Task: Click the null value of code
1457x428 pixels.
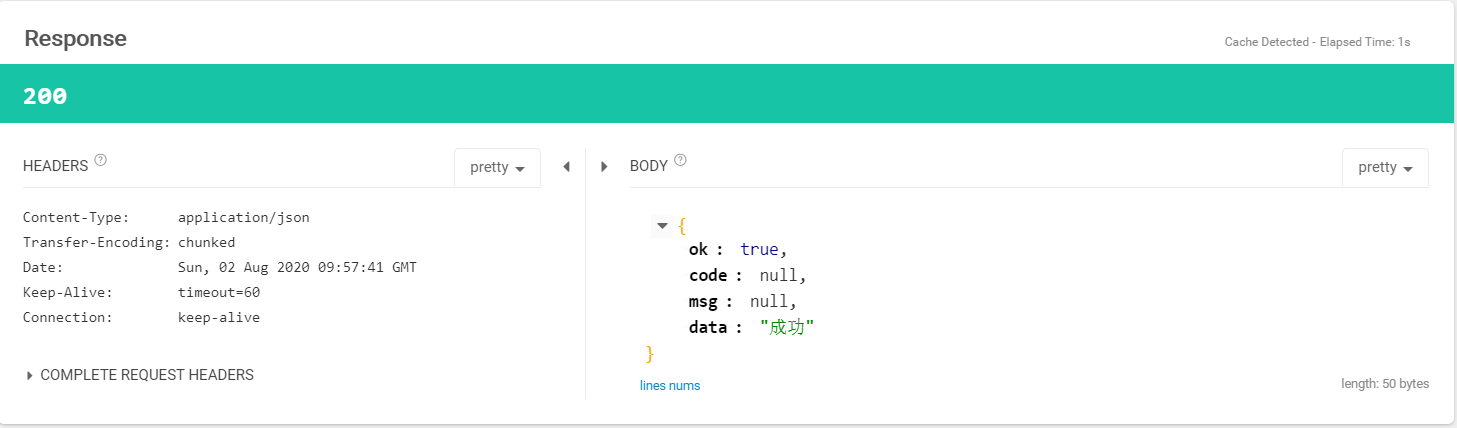Action: click(782, 275)
